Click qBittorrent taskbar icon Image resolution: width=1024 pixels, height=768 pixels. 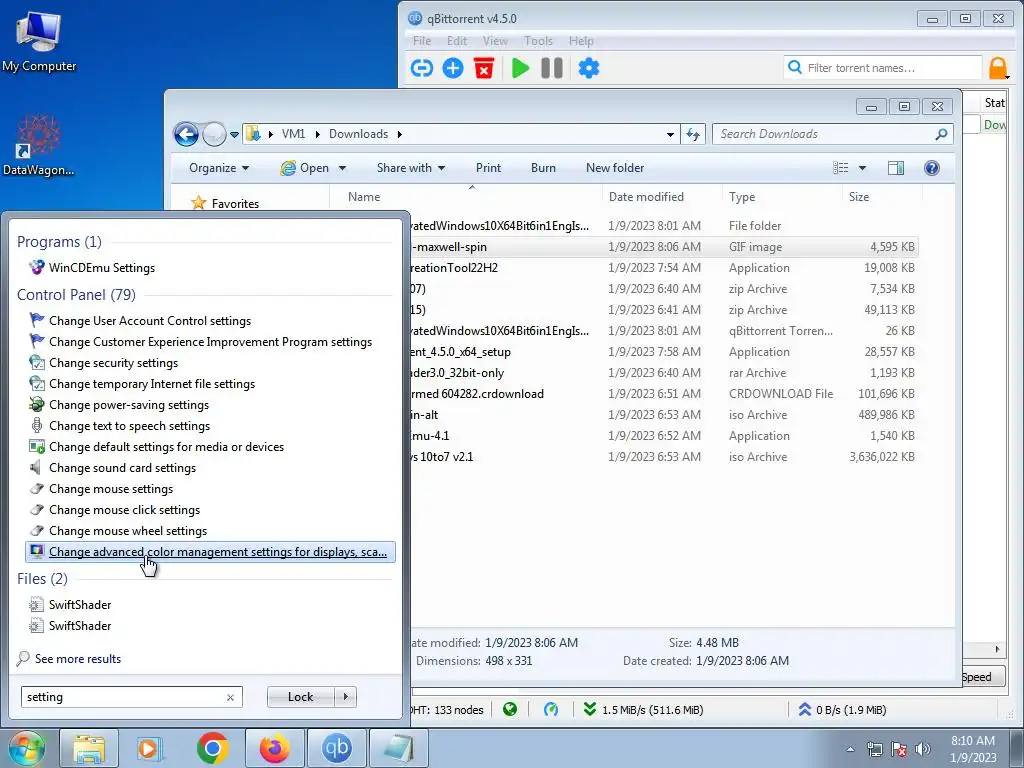[x=337, y=748]
